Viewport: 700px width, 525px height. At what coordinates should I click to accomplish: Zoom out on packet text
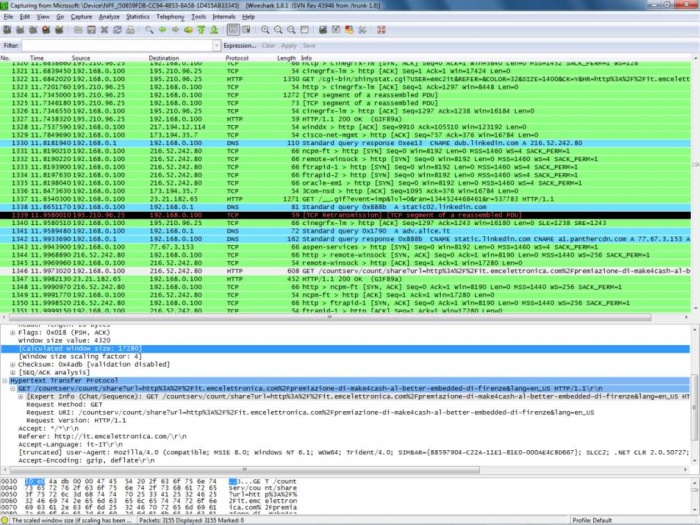coord(278,30)
